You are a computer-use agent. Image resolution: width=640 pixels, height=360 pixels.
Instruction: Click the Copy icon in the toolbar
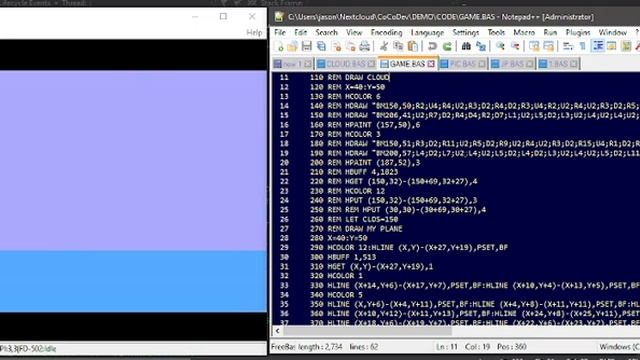[x=398, y=46]
